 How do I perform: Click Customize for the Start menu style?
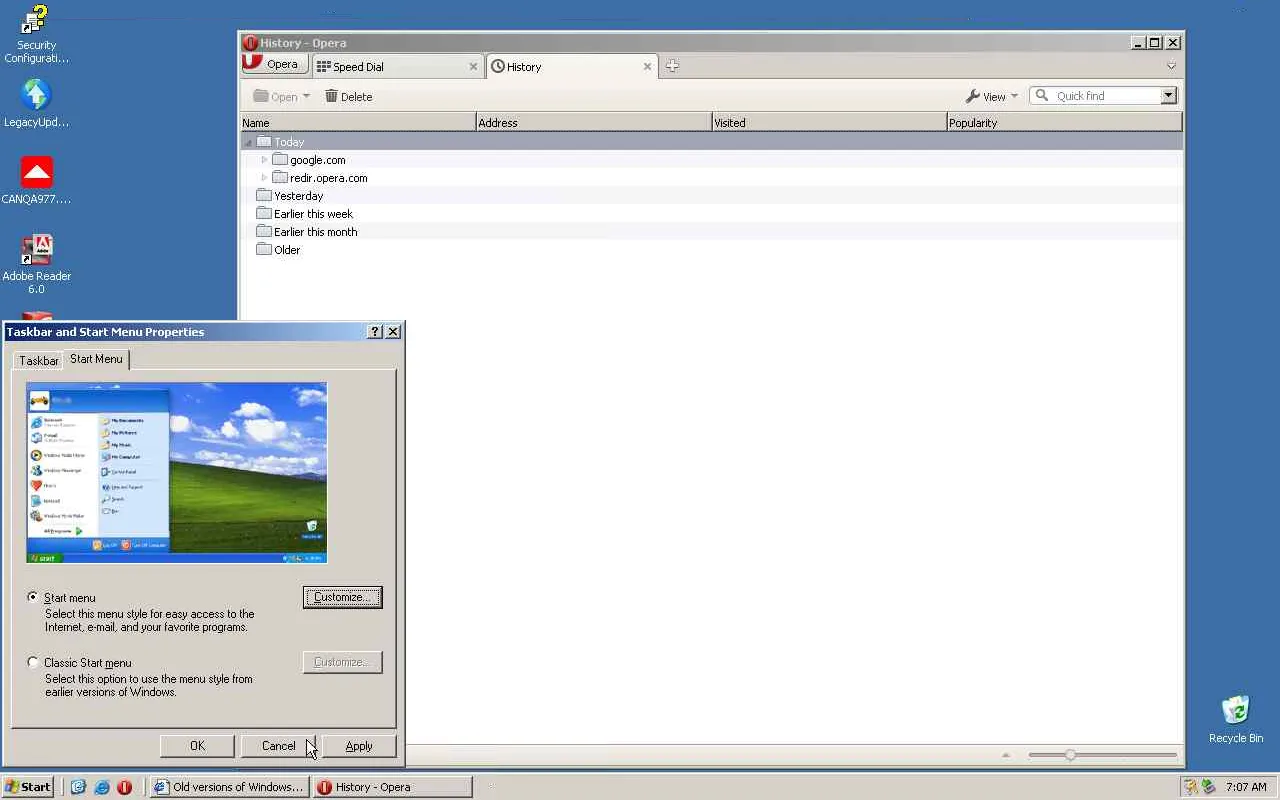tap(342, 597)
